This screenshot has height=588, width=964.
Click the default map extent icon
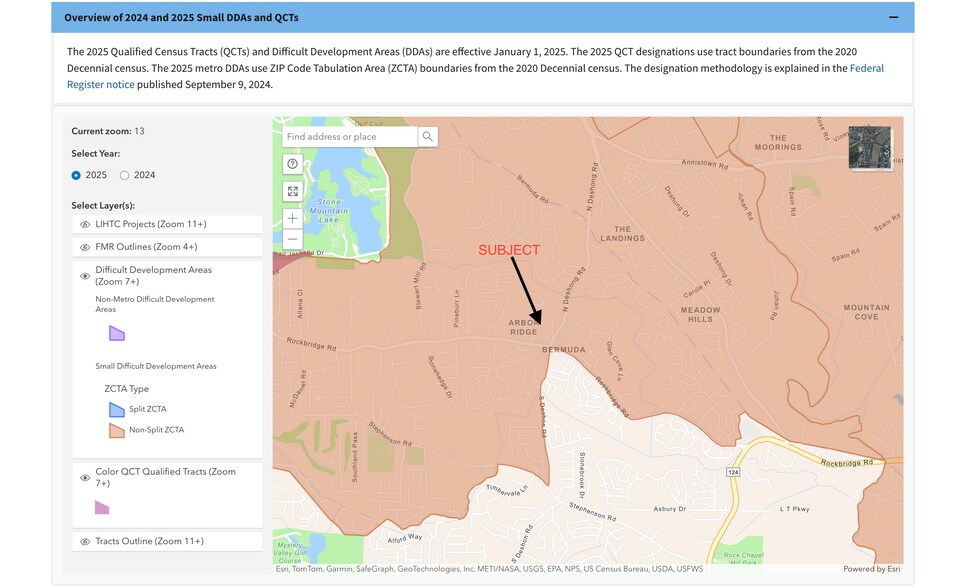pyautogui.click(x=292, y=191)
